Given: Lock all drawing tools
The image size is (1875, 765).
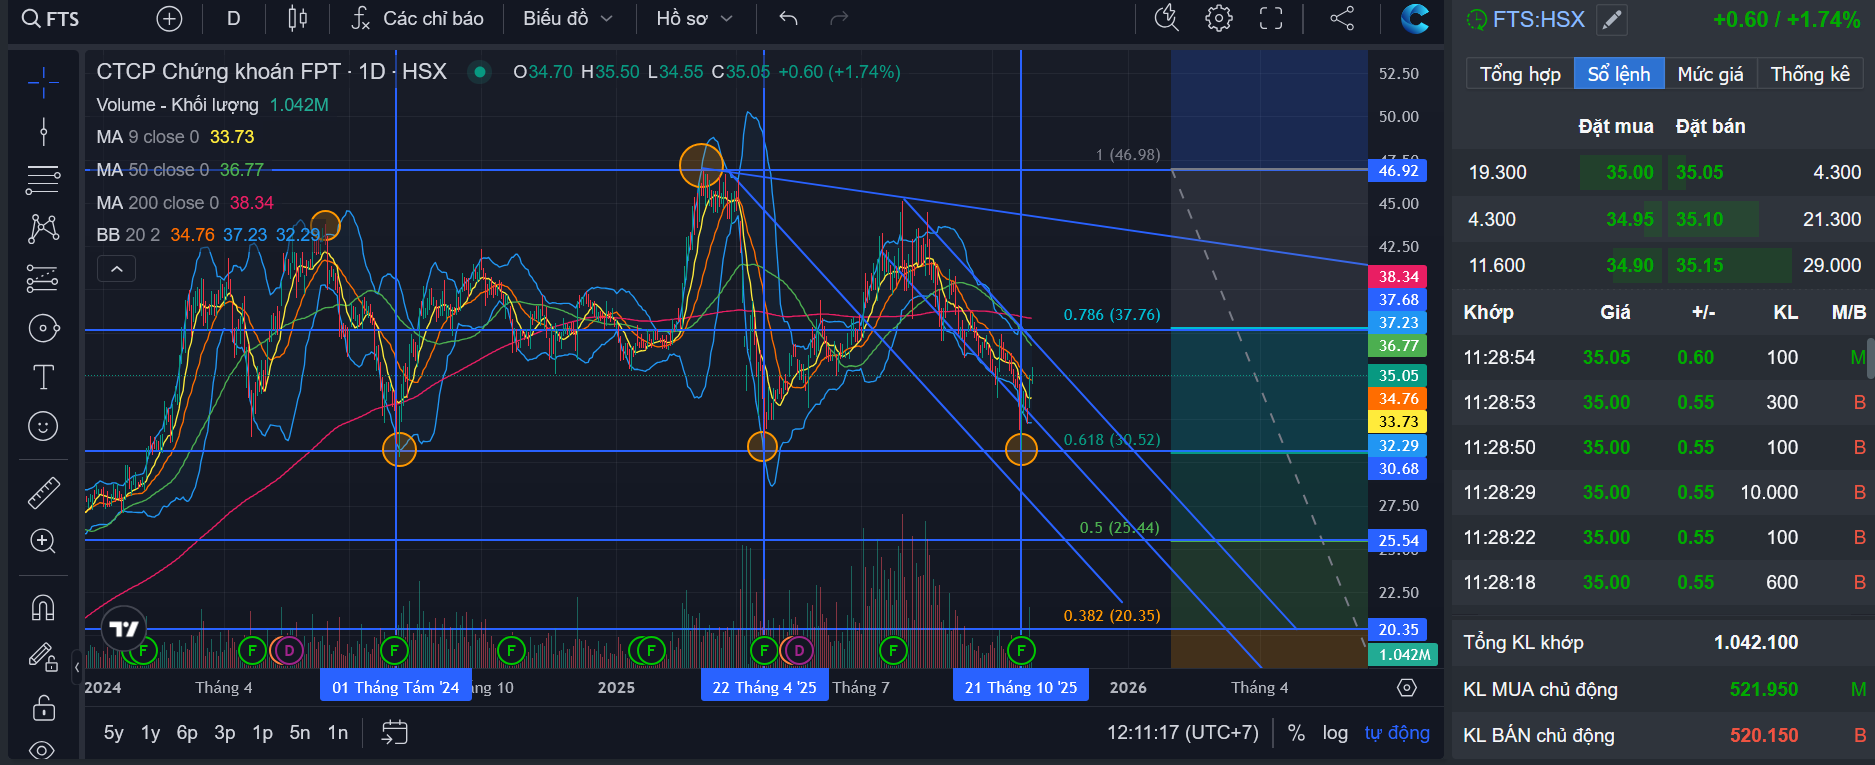Looking at the screenshot, I should tap(43, 707).
